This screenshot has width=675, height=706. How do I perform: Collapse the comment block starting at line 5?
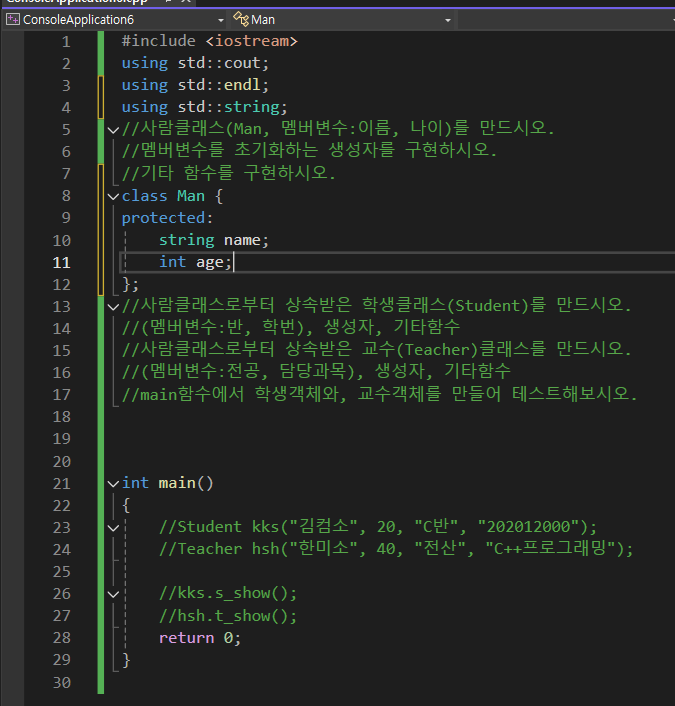(113, 130)
